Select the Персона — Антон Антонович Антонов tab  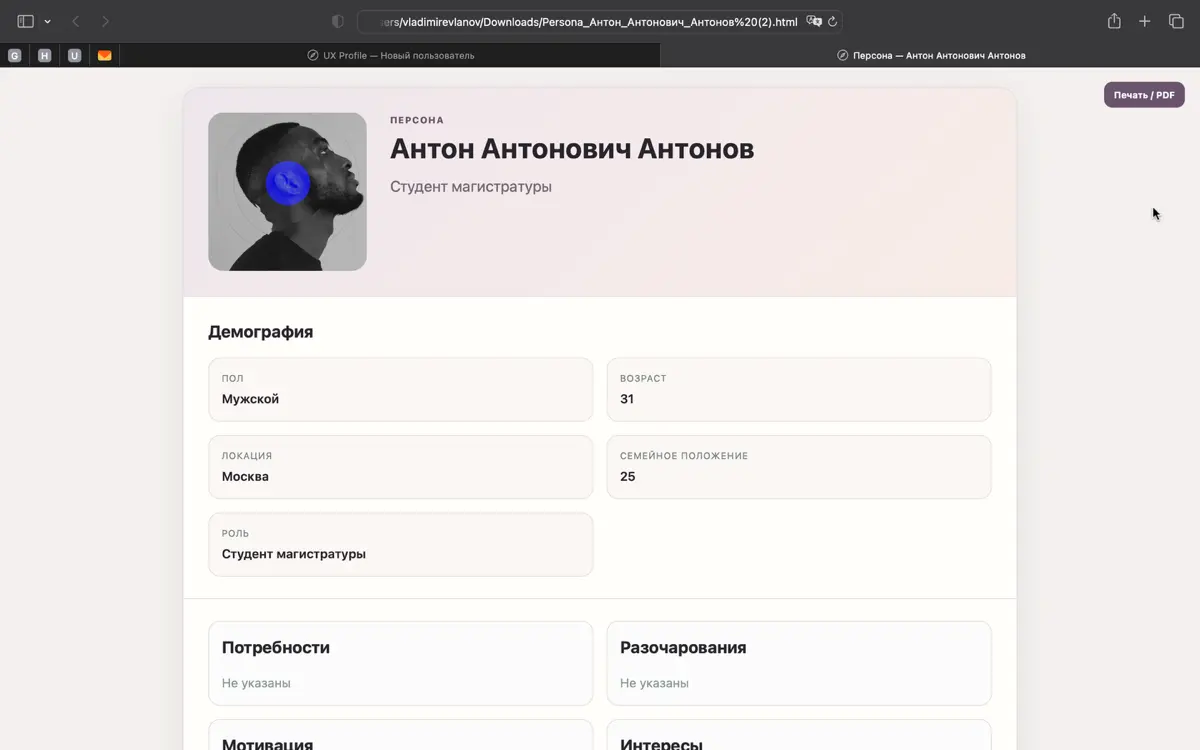pos(930,55)
